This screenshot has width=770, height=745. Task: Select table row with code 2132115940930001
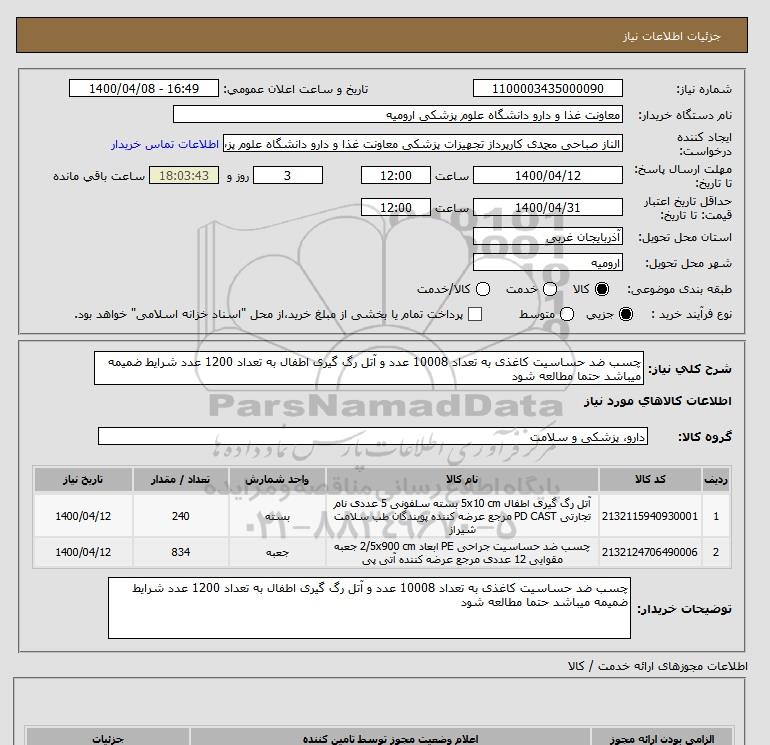click(382, 516)
